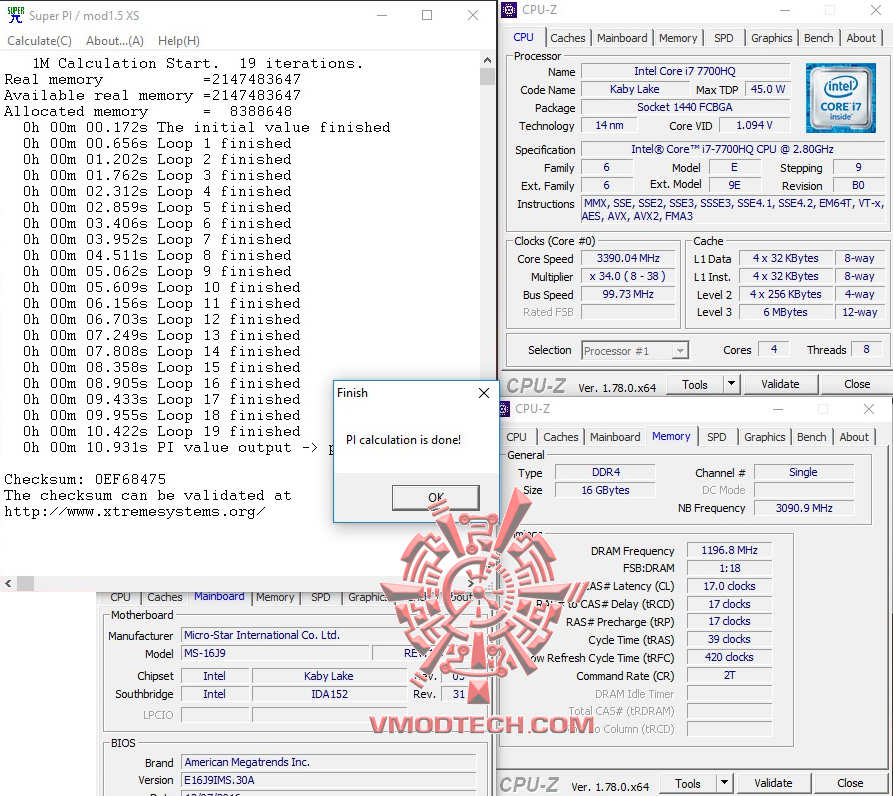Select Bench tab in the Memory CPU-Z window
Screen dimensions: 893x796
click(x=812, y=437)
